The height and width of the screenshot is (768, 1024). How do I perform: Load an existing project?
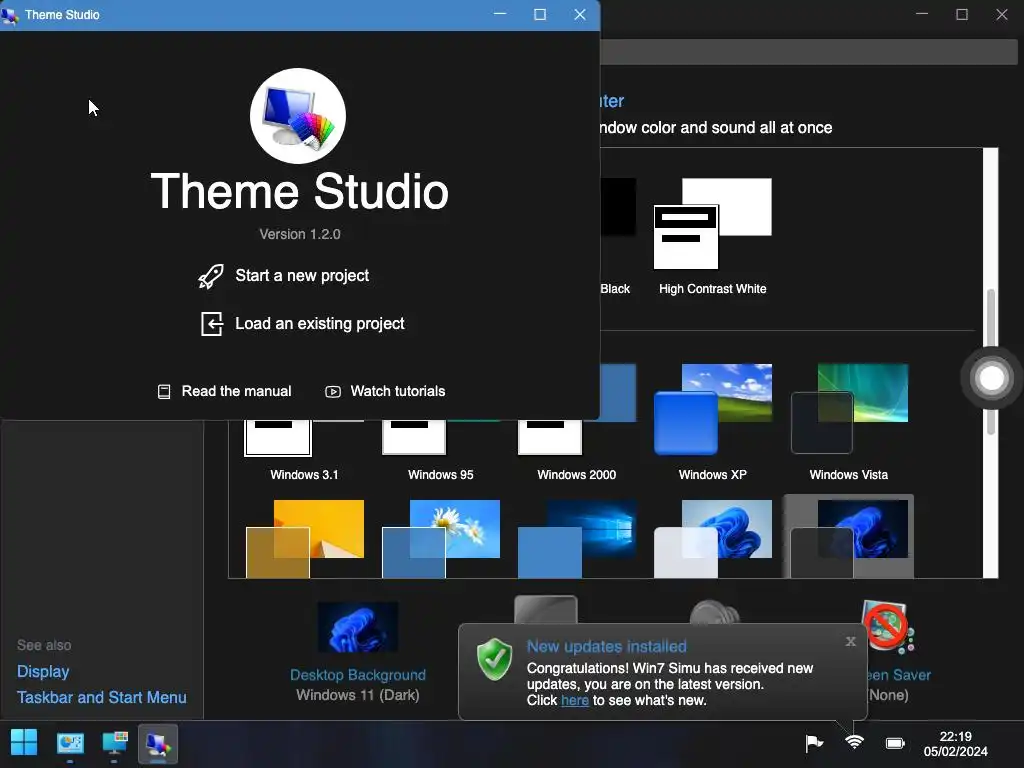coord(302,324)
